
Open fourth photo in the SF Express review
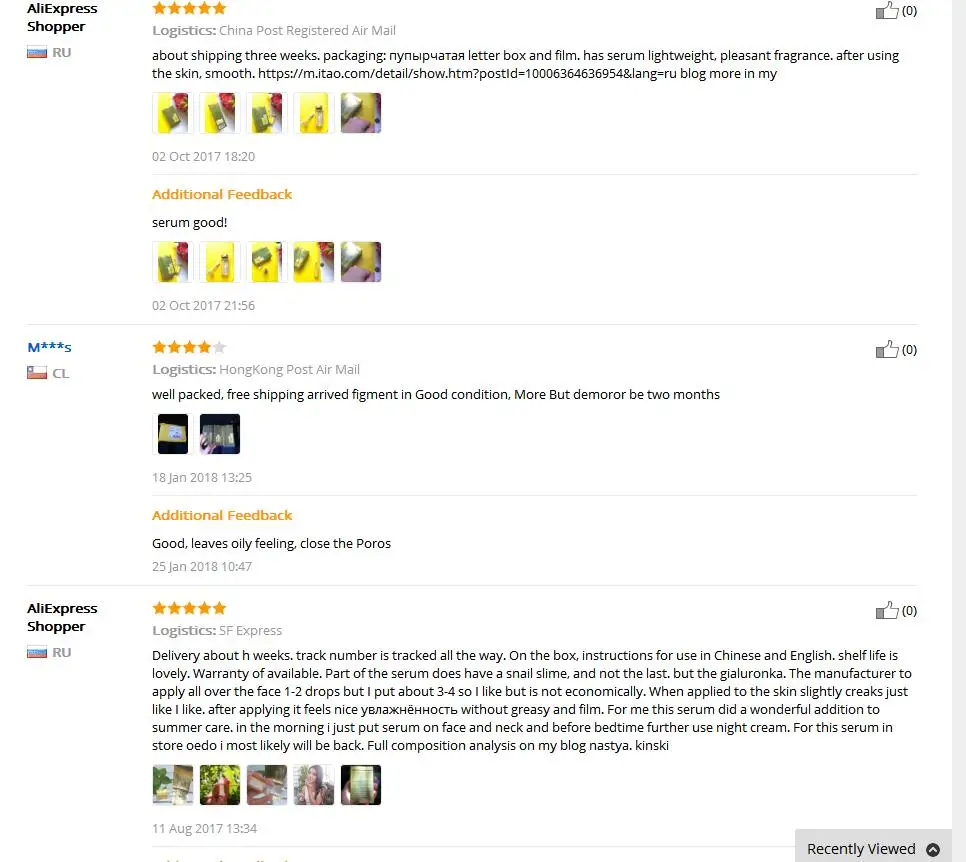tap(314, 785)
